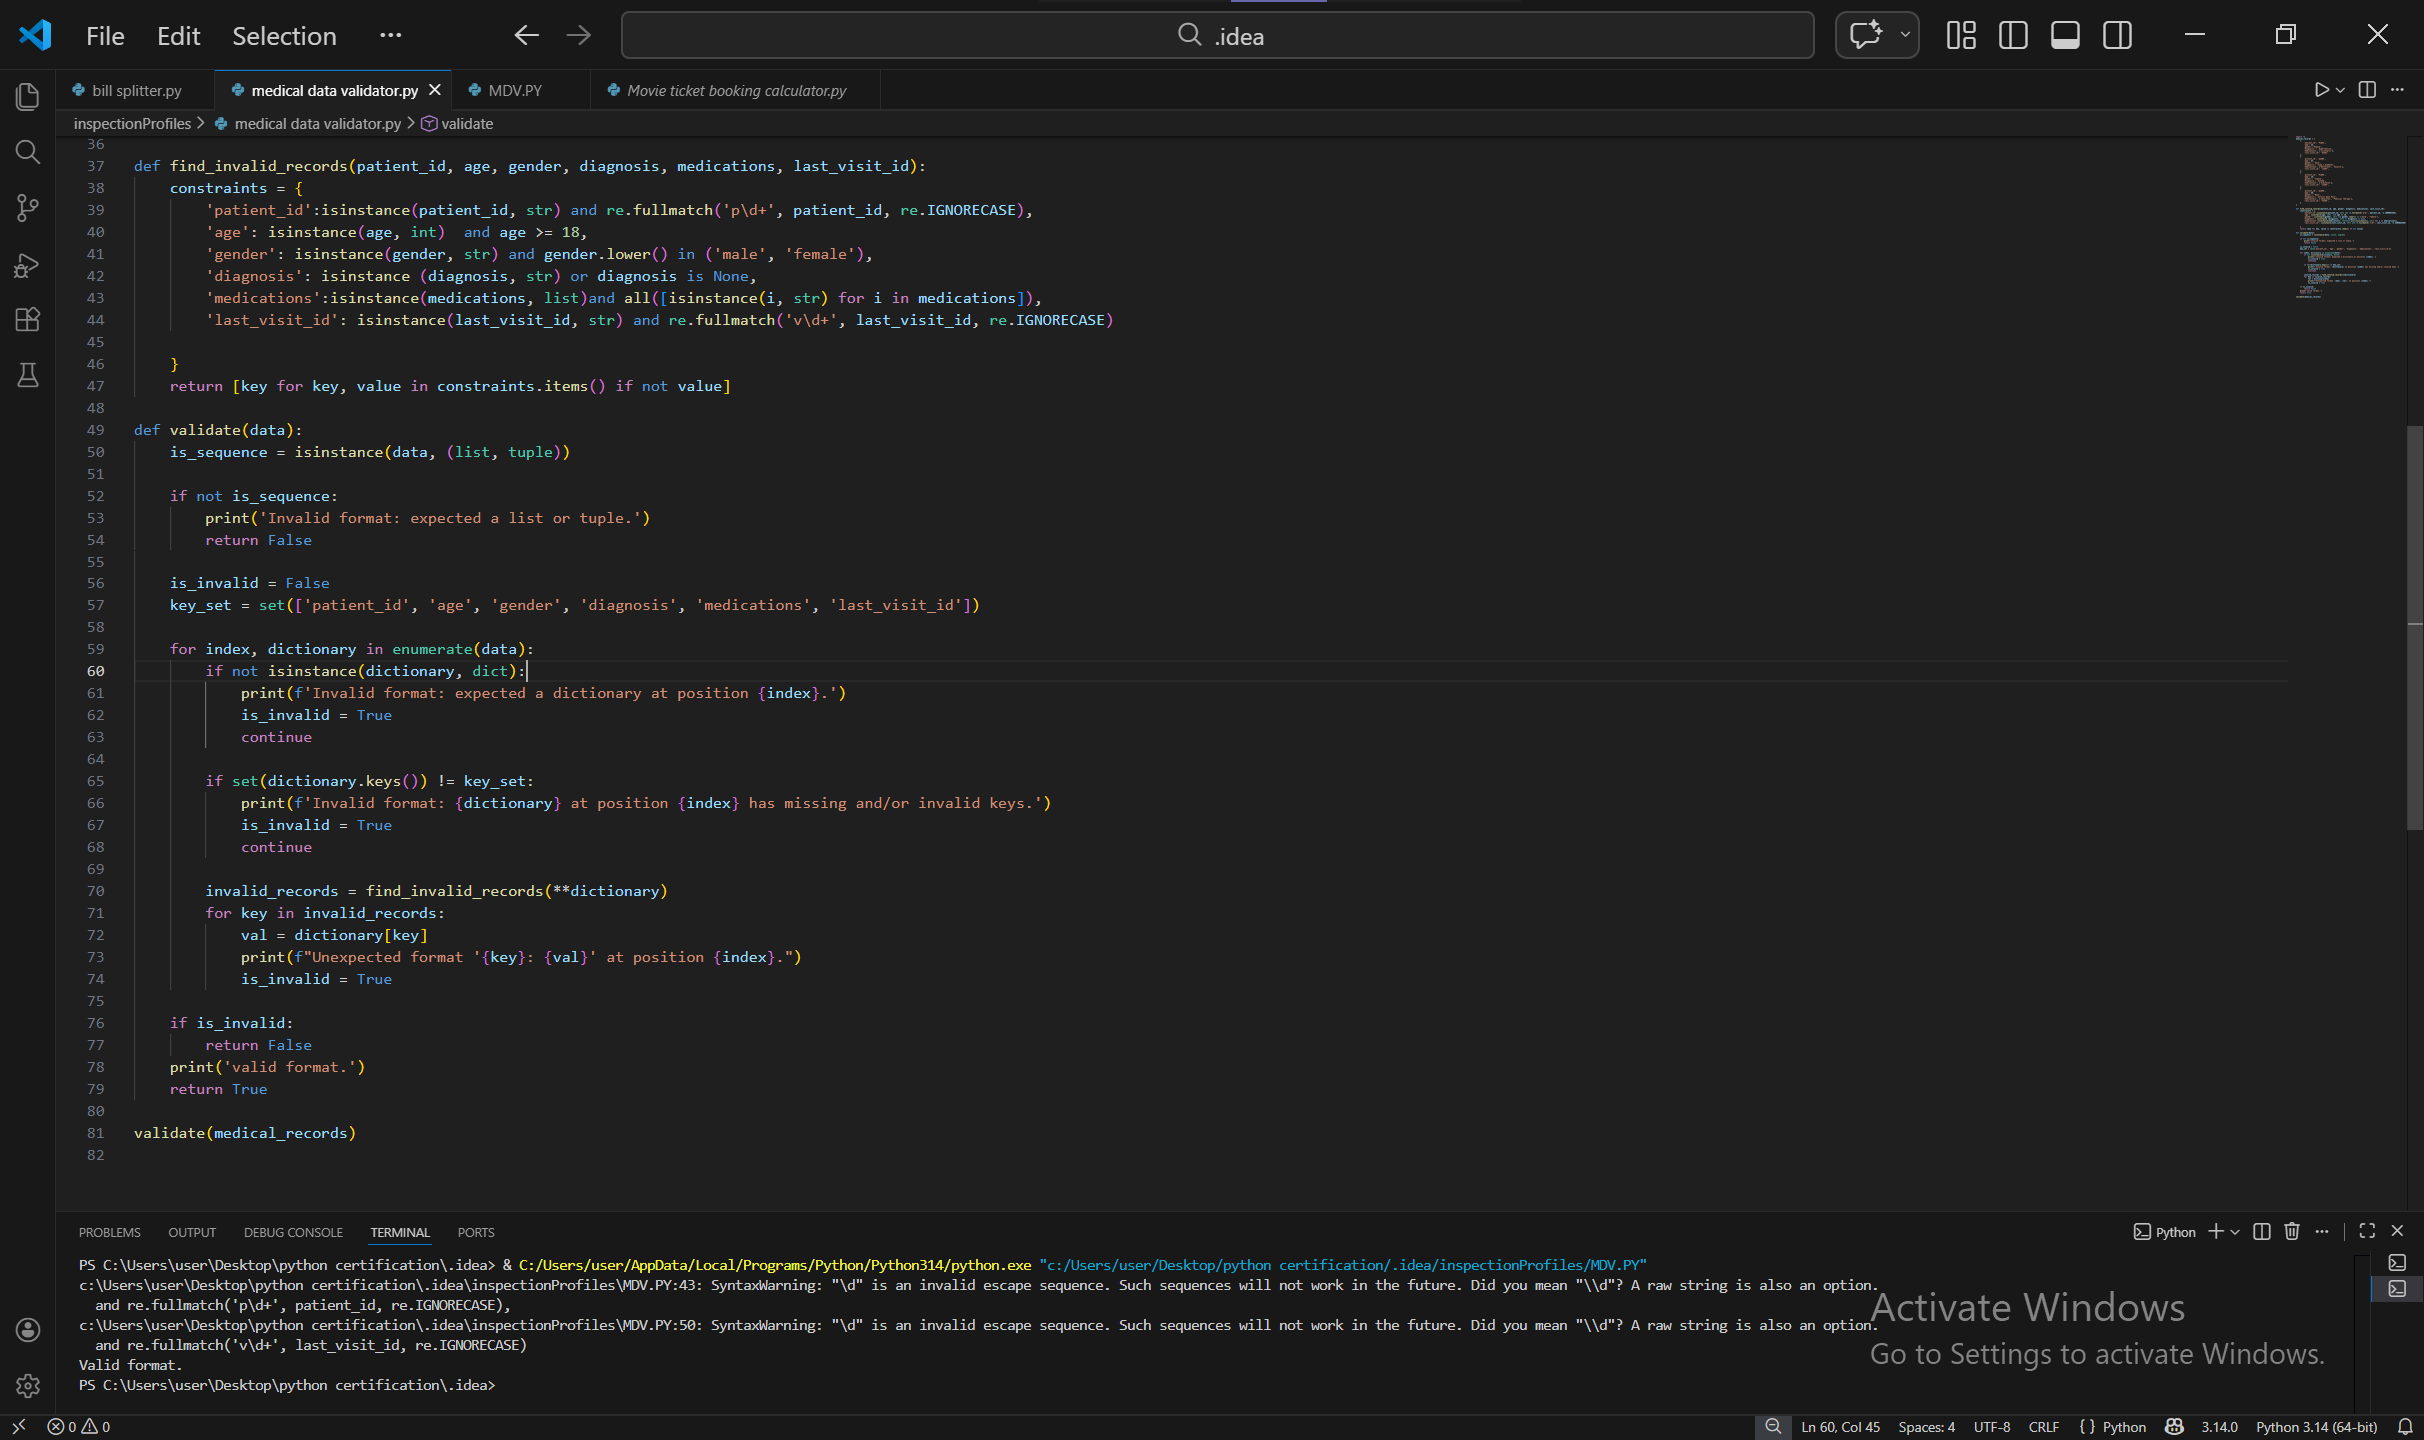Open the Explorer view in activity bar

[x=27, y=97]
